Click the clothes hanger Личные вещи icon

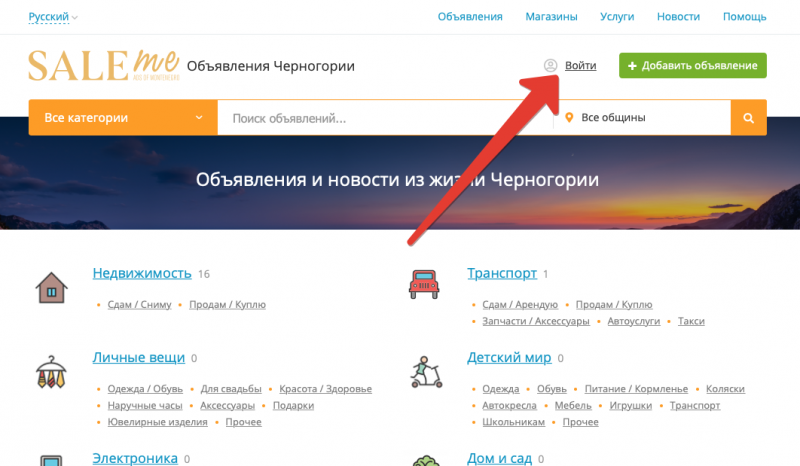pyautogui.click(x=52, y=372)
